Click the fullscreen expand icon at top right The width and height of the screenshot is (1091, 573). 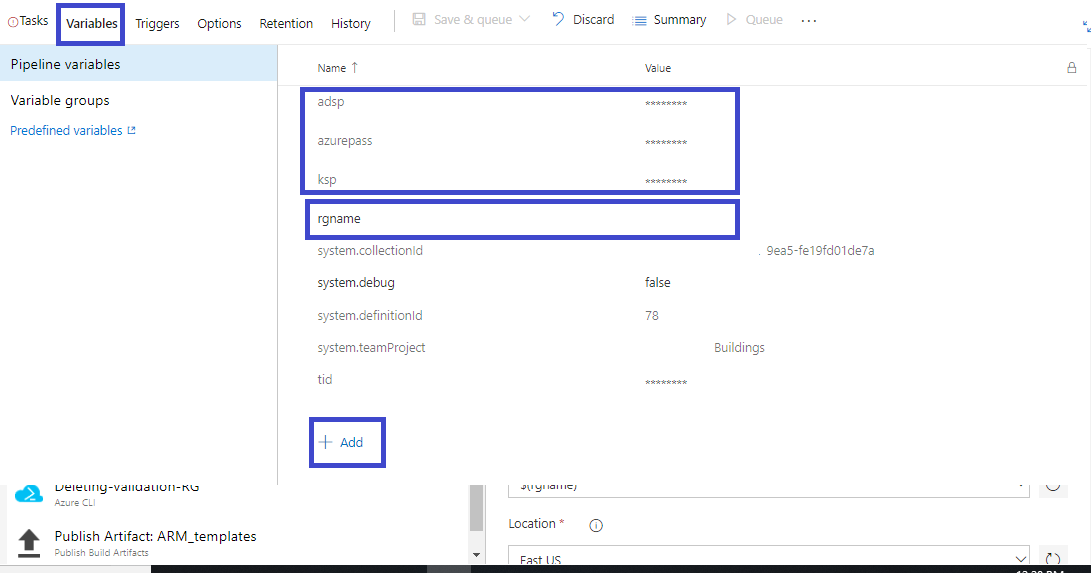coord(1086,26)
